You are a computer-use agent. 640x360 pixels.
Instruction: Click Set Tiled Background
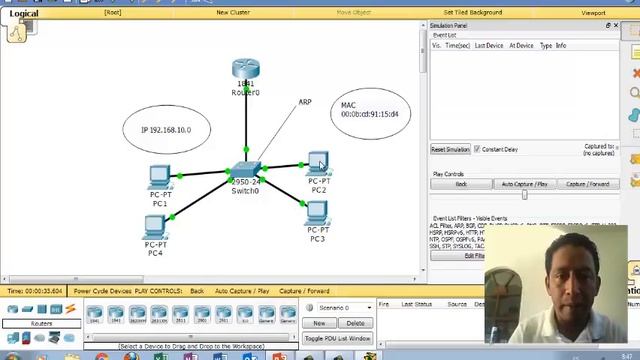pyautogui.click(x=473, y=13)
